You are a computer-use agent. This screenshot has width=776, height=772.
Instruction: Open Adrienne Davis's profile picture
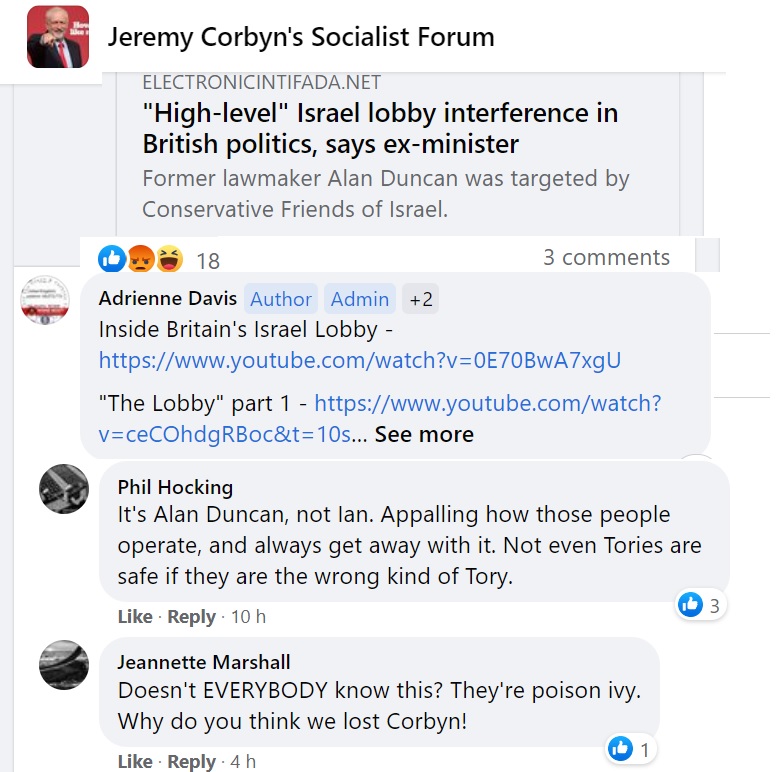[x=45, y=299]
